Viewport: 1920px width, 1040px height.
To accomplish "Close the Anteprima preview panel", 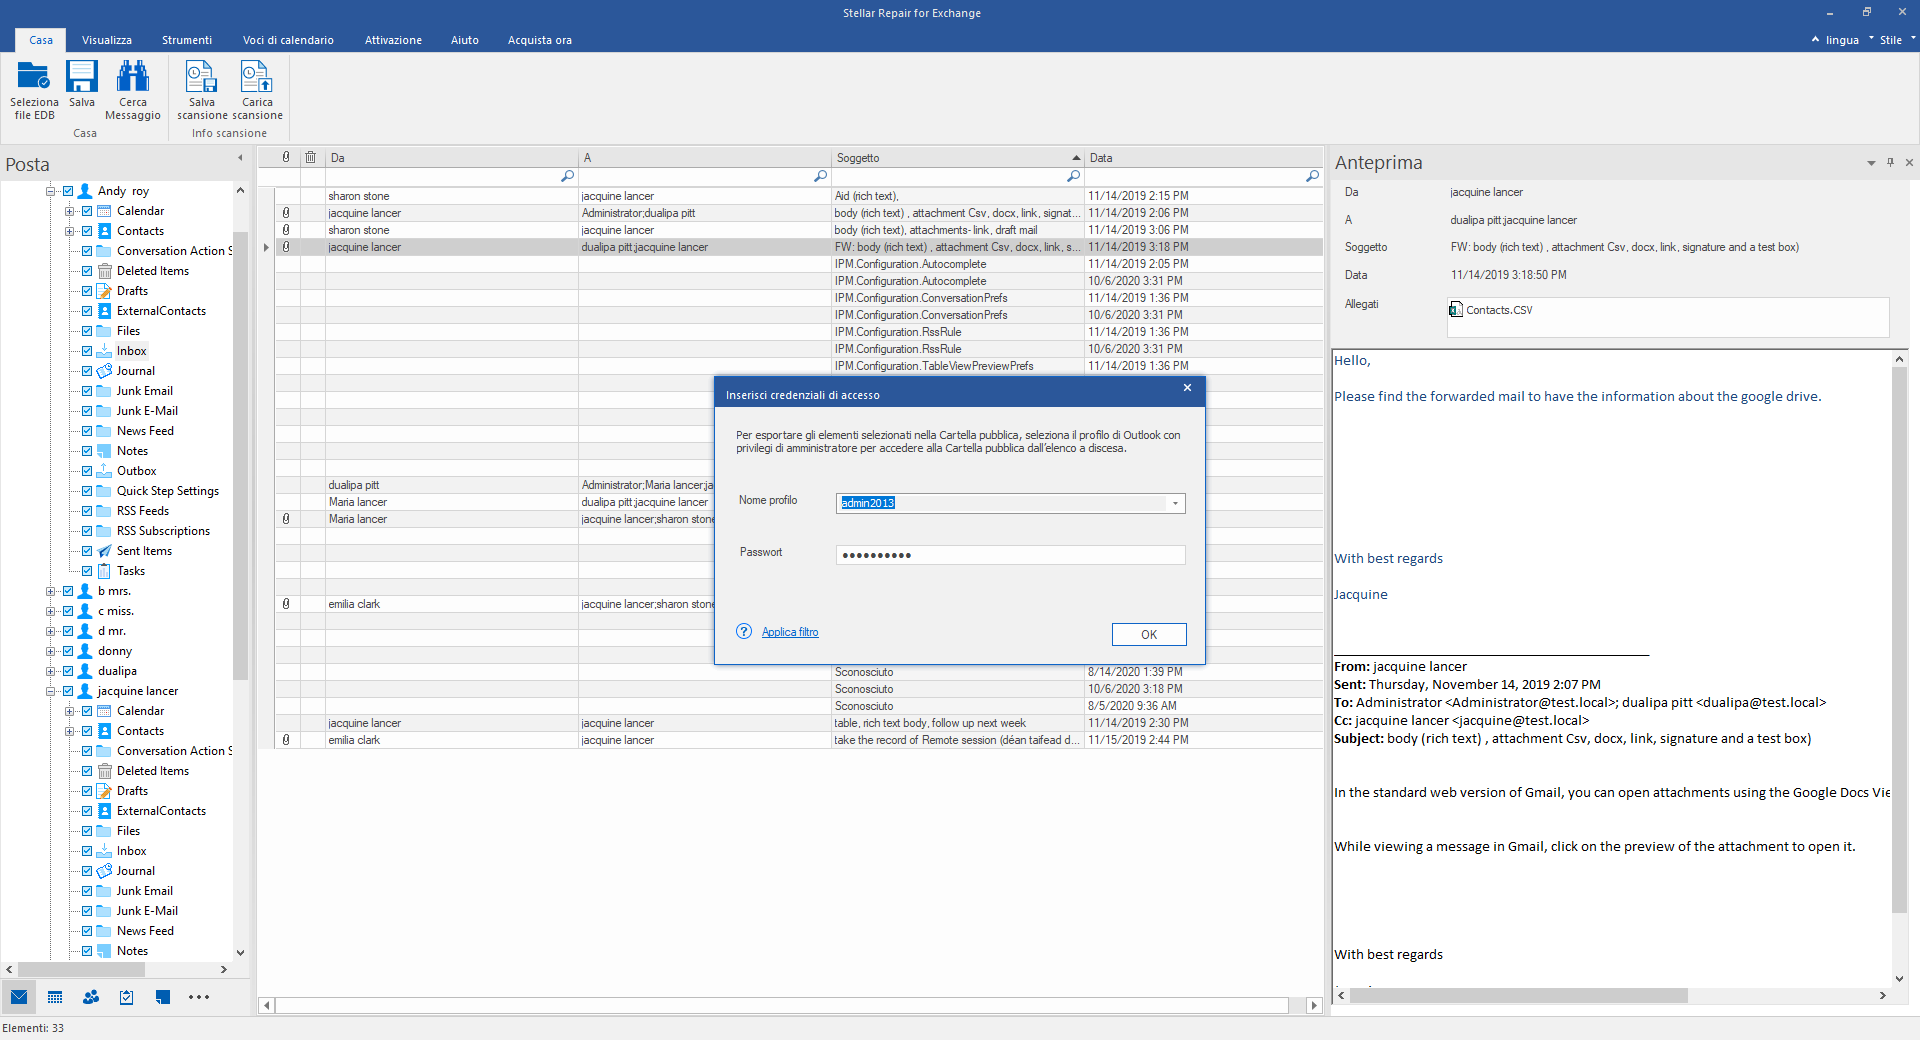I will pos(1909,162).
